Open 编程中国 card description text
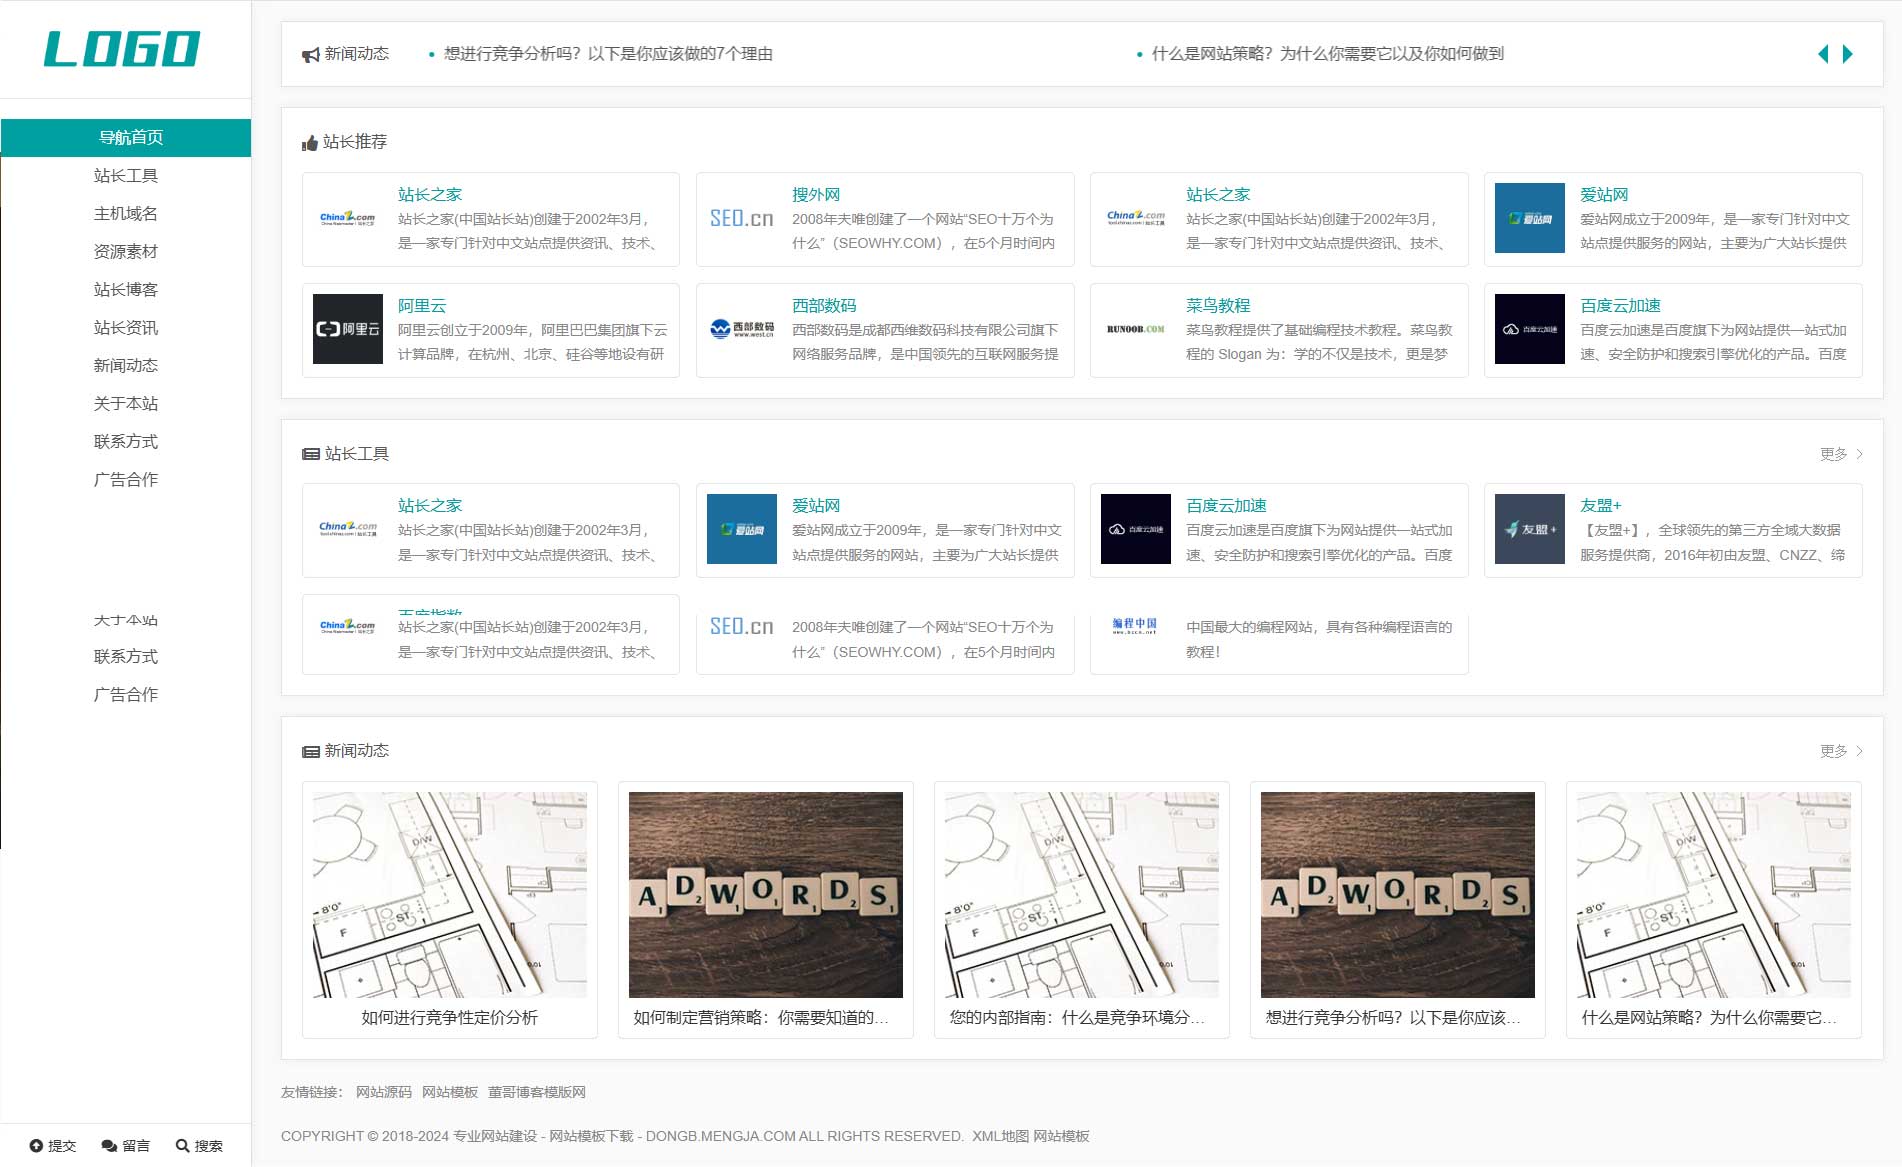Screen dimensions: 1902x1167 pos(1319,639)
